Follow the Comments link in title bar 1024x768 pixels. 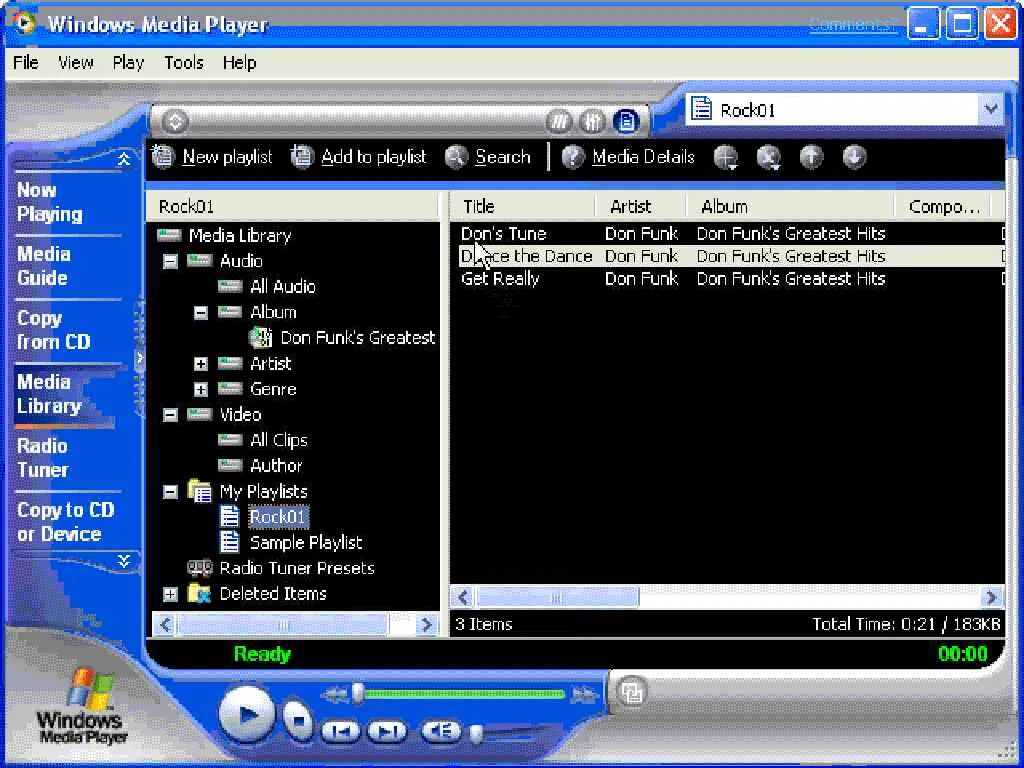852,24
